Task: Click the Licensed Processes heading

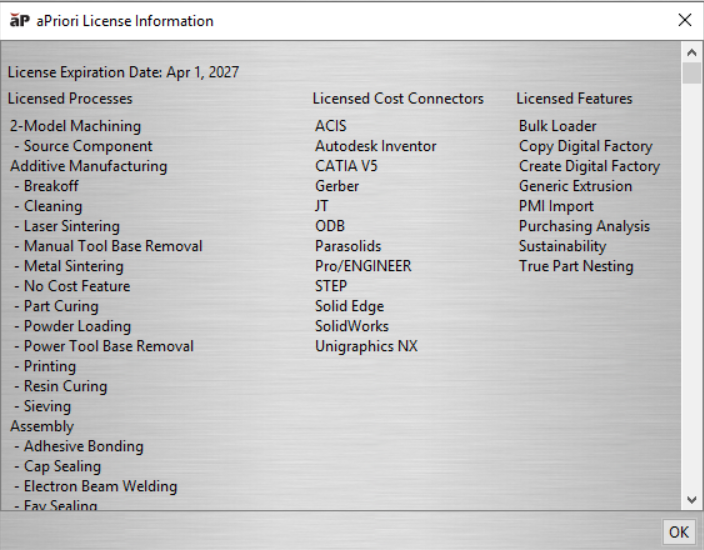Action: tap(70, 98)
